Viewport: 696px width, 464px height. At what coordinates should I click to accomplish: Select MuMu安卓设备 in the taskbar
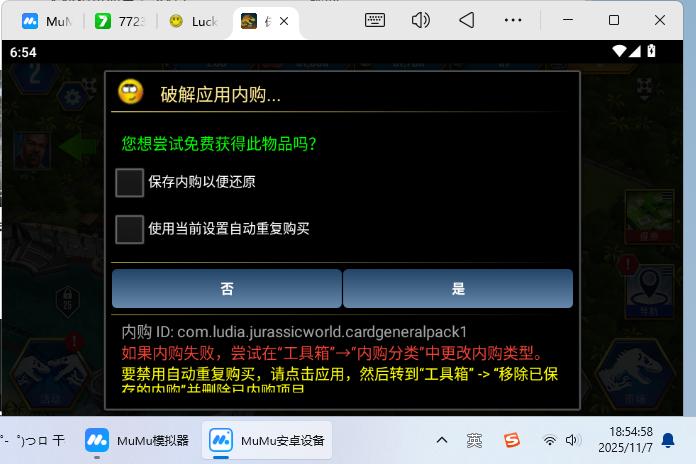click(267, 440)
